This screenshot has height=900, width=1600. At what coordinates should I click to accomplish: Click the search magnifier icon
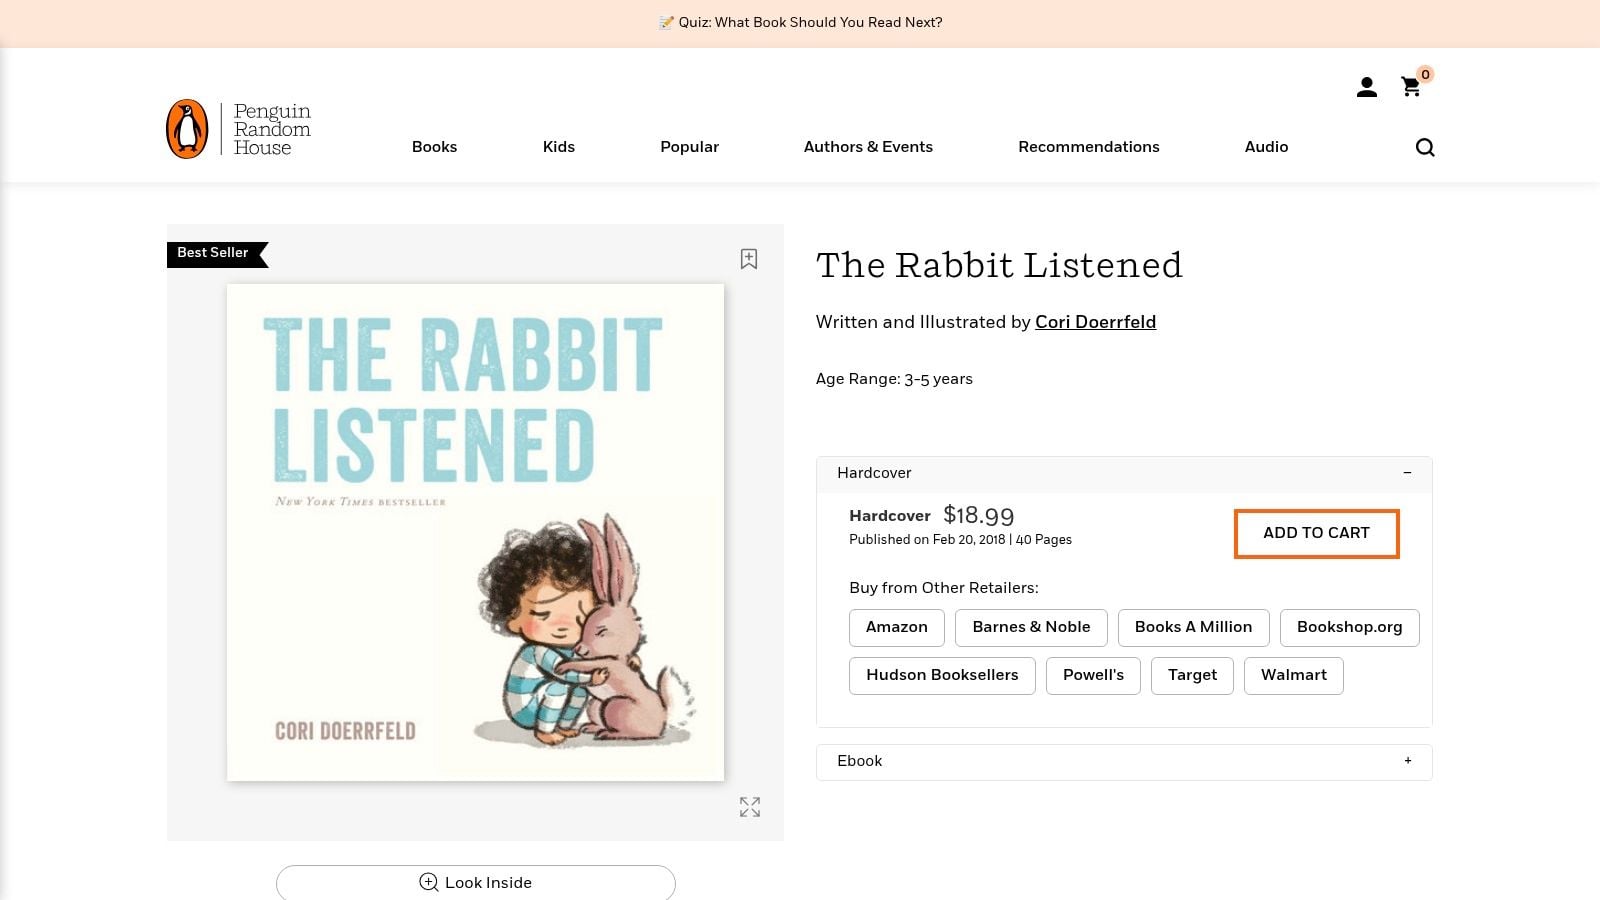(x=1425, y=148)
